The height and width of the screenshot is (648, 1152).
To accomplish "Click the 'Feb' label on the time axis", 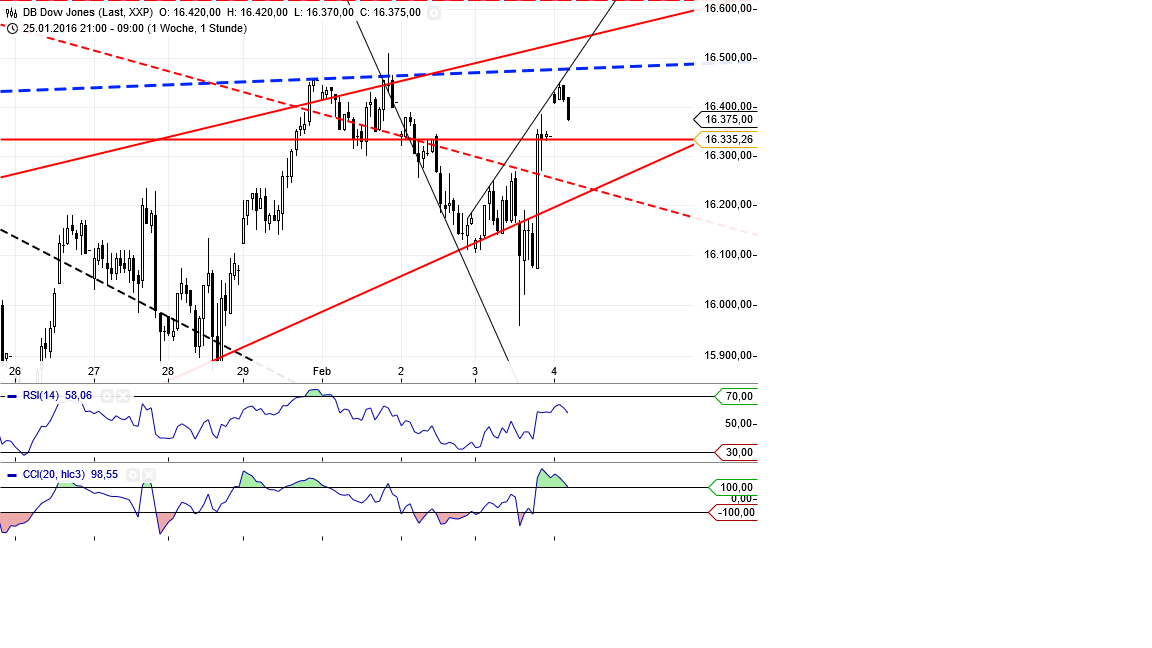I will 322,370.
